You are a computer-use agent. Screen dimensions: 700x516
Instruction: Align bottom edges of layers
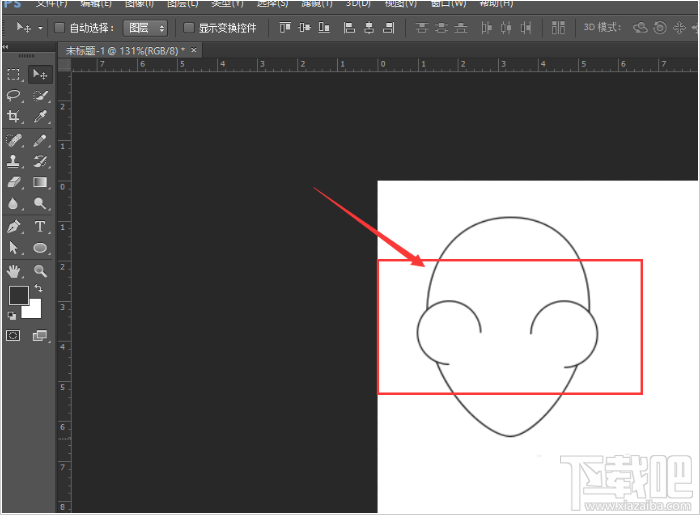324,28
